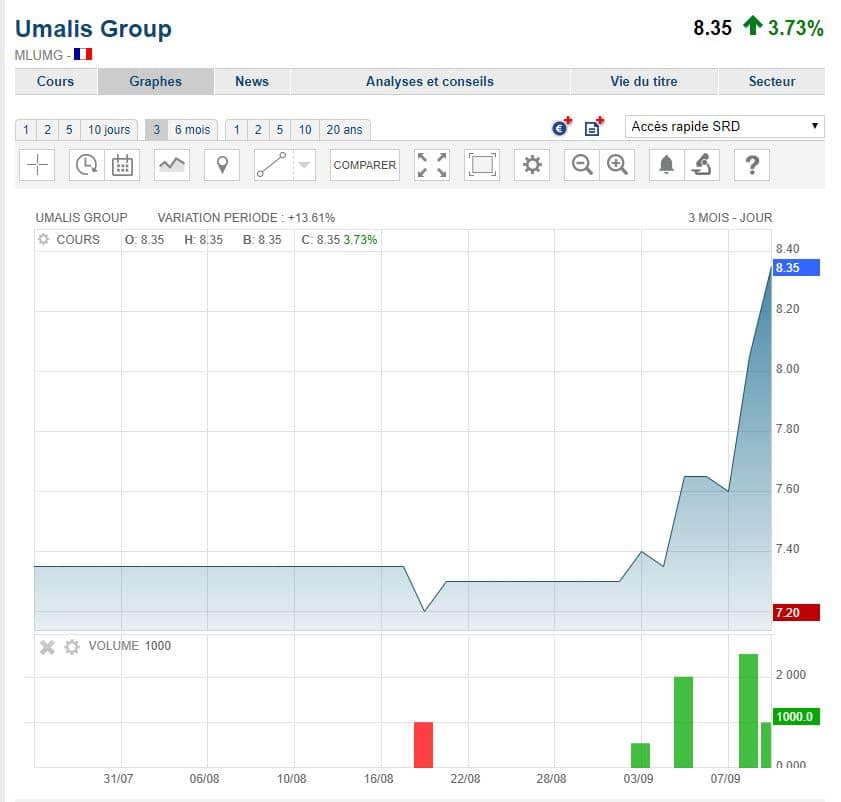Remove the VOLUME indicator with X
The height and width of the screenshot is (802, 841).
[x=47, y=648]
